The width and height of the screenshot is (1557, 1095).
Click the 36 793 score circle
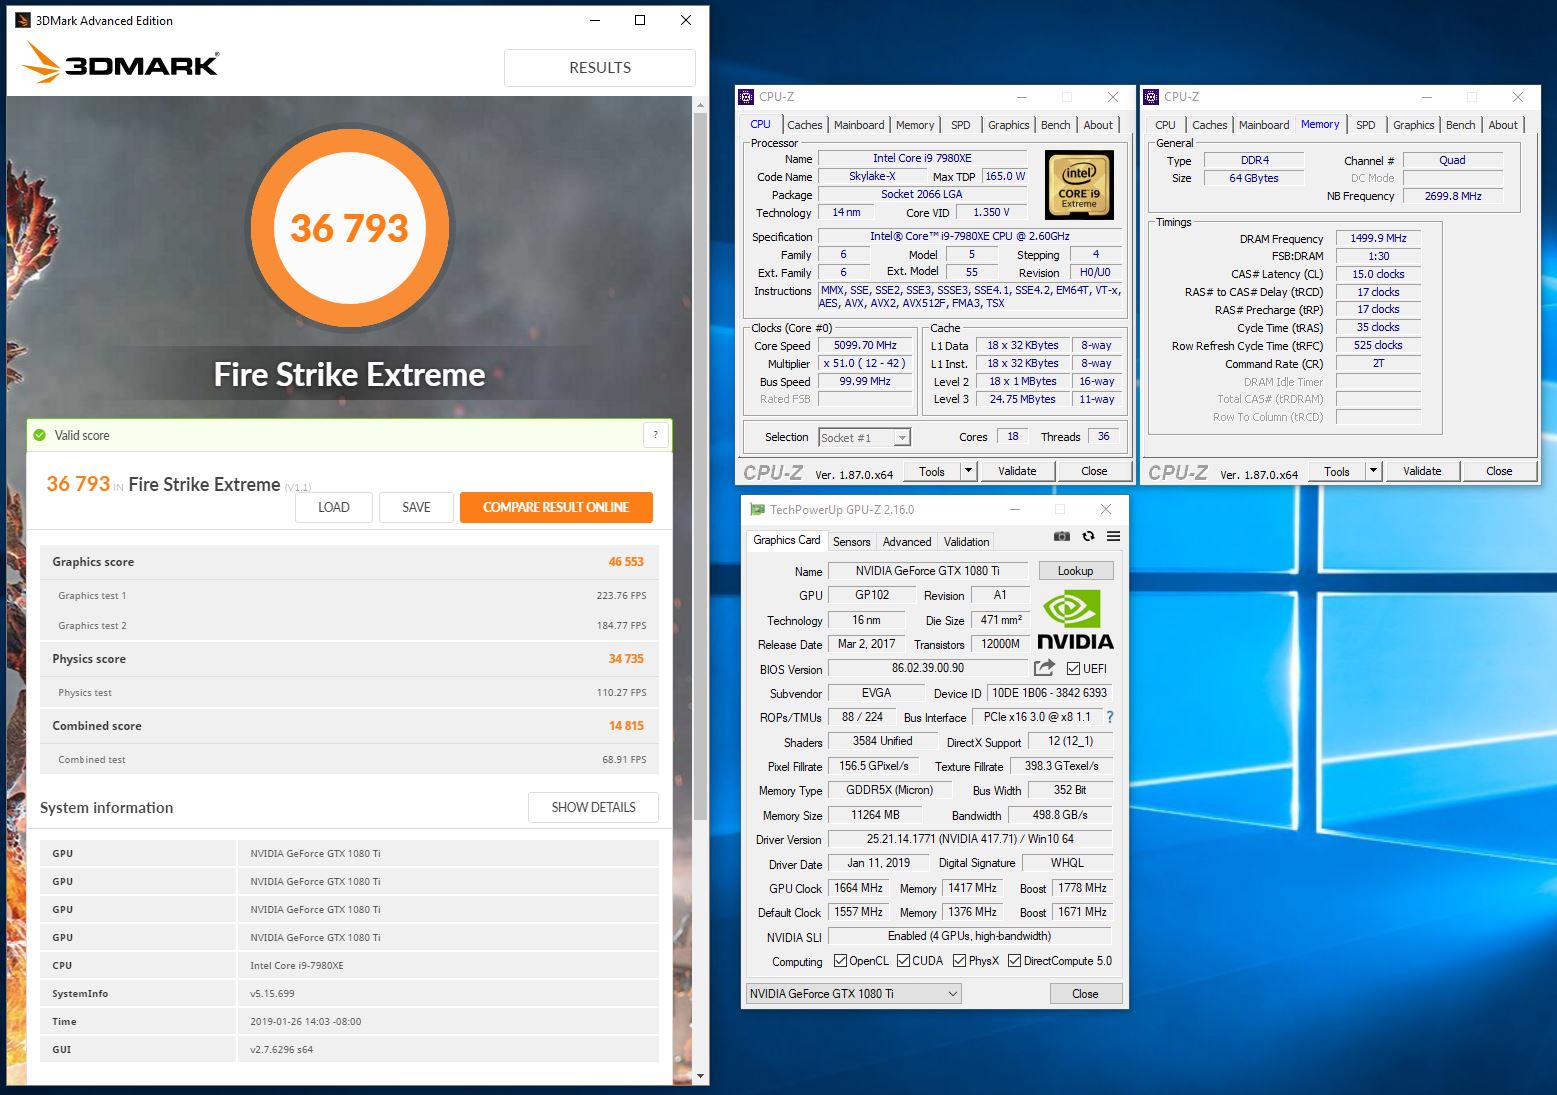click(x=349, y=228)
